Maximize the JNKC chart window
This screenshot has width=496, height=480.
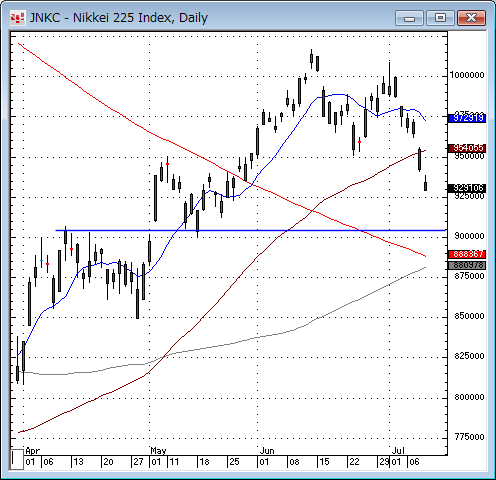[440, 18]
